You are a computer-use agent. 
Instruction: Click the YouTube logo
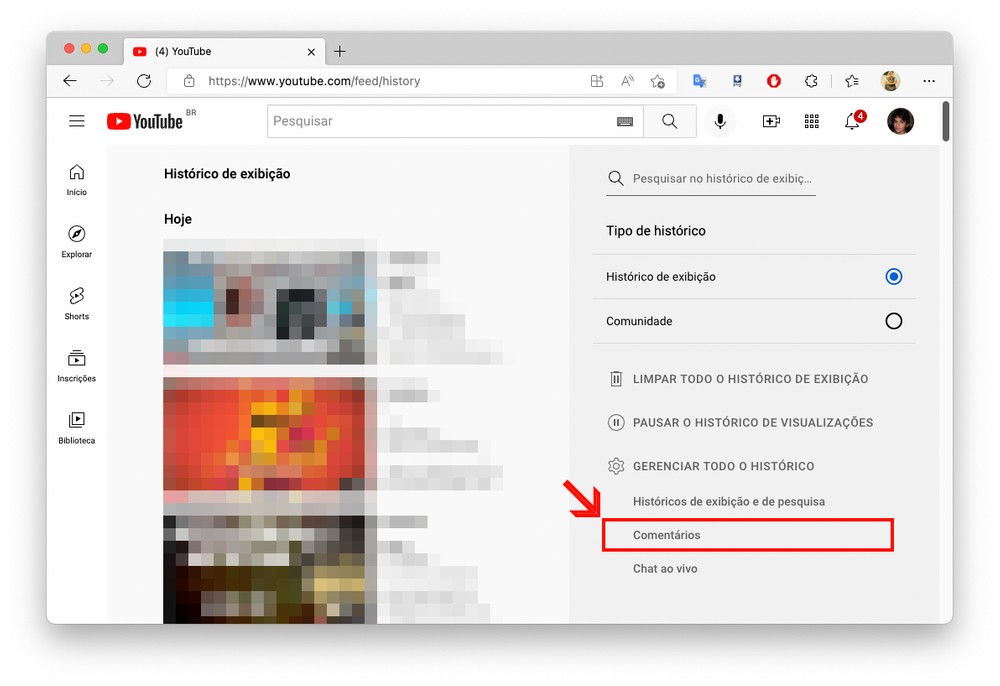pos(146,121)
